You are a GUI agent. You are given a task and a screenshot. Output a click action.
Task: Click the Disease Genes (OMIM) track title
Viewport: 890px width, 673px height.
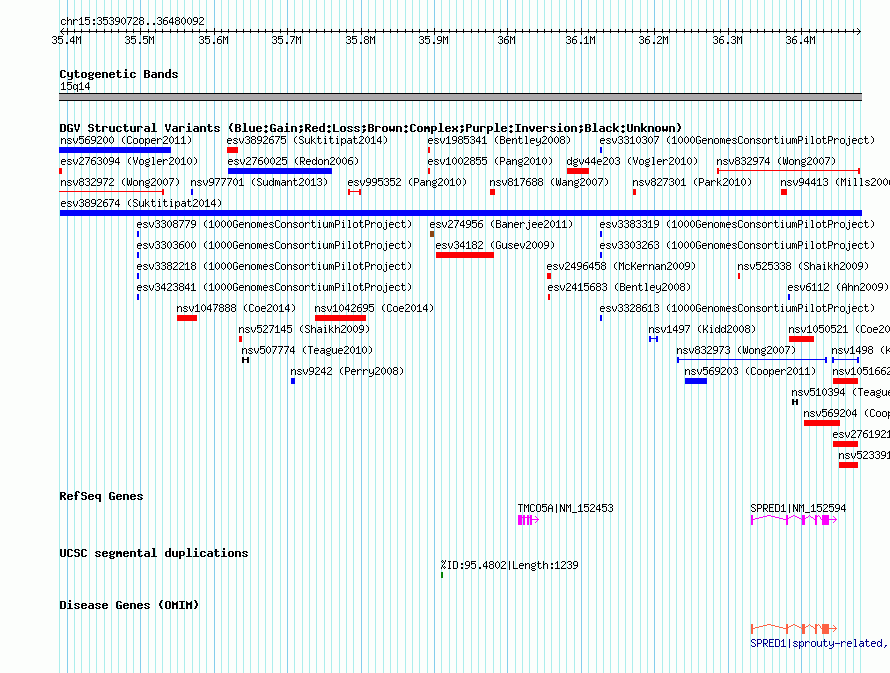129,605
